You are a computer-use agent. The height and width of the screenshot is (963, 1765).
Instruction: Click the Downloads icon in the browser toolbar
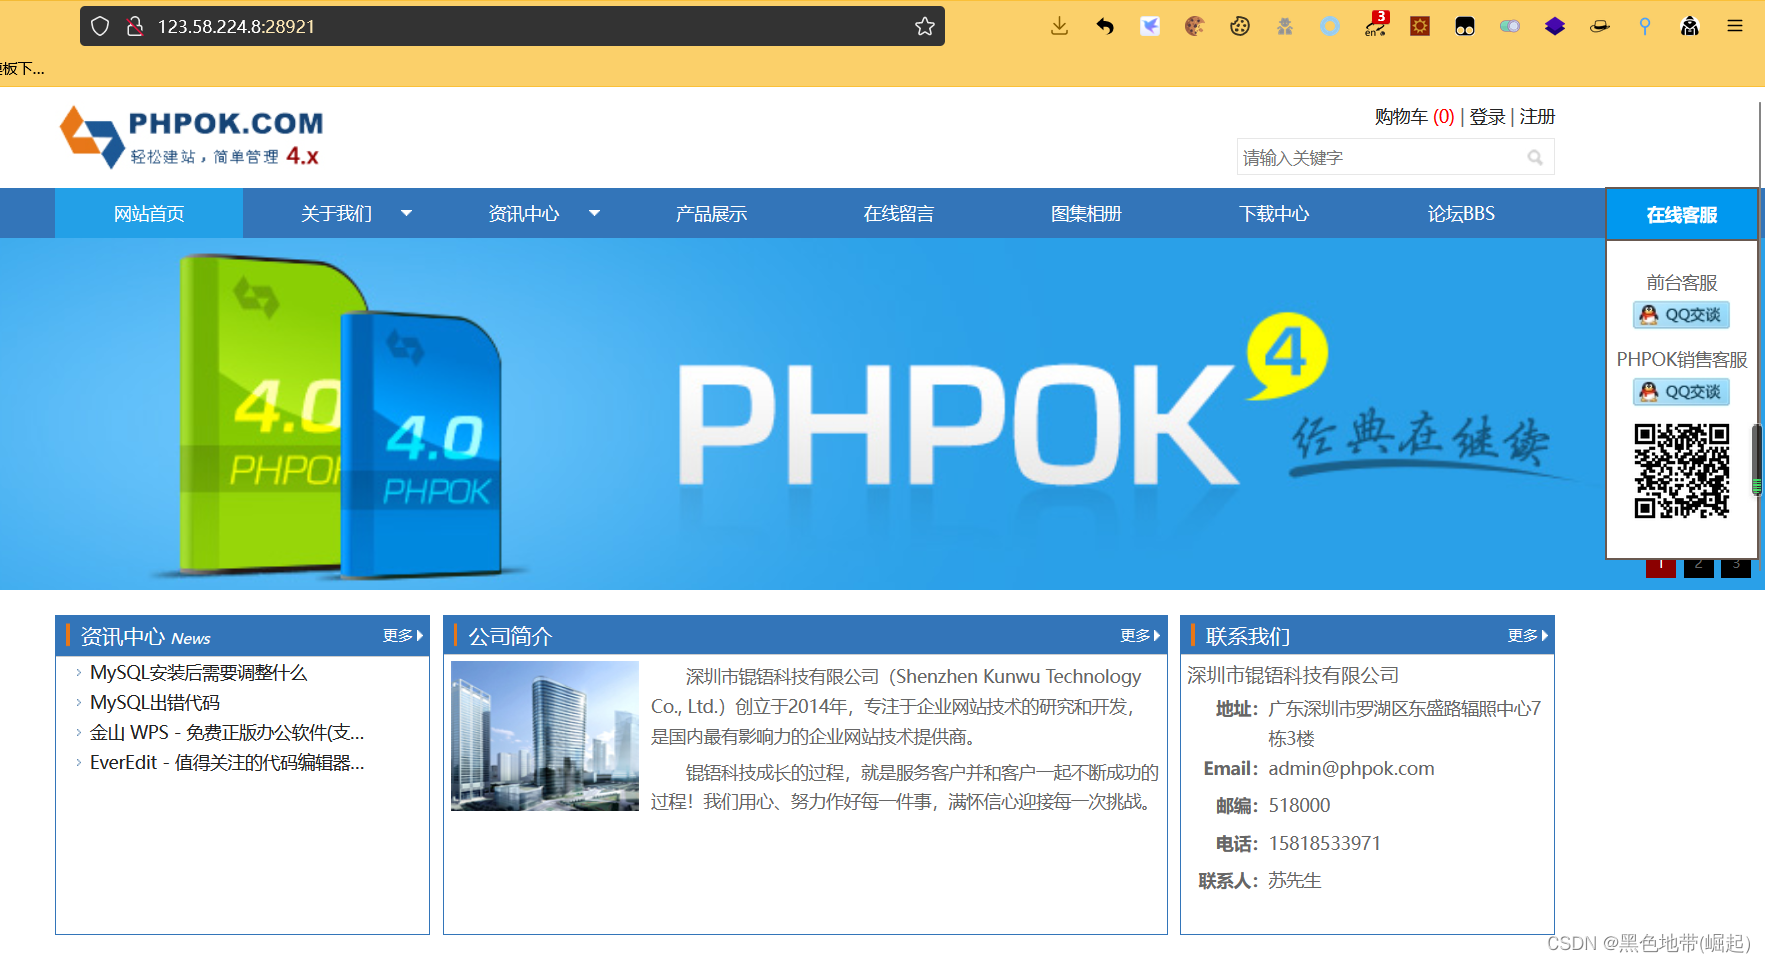[x=1058, y=25]
